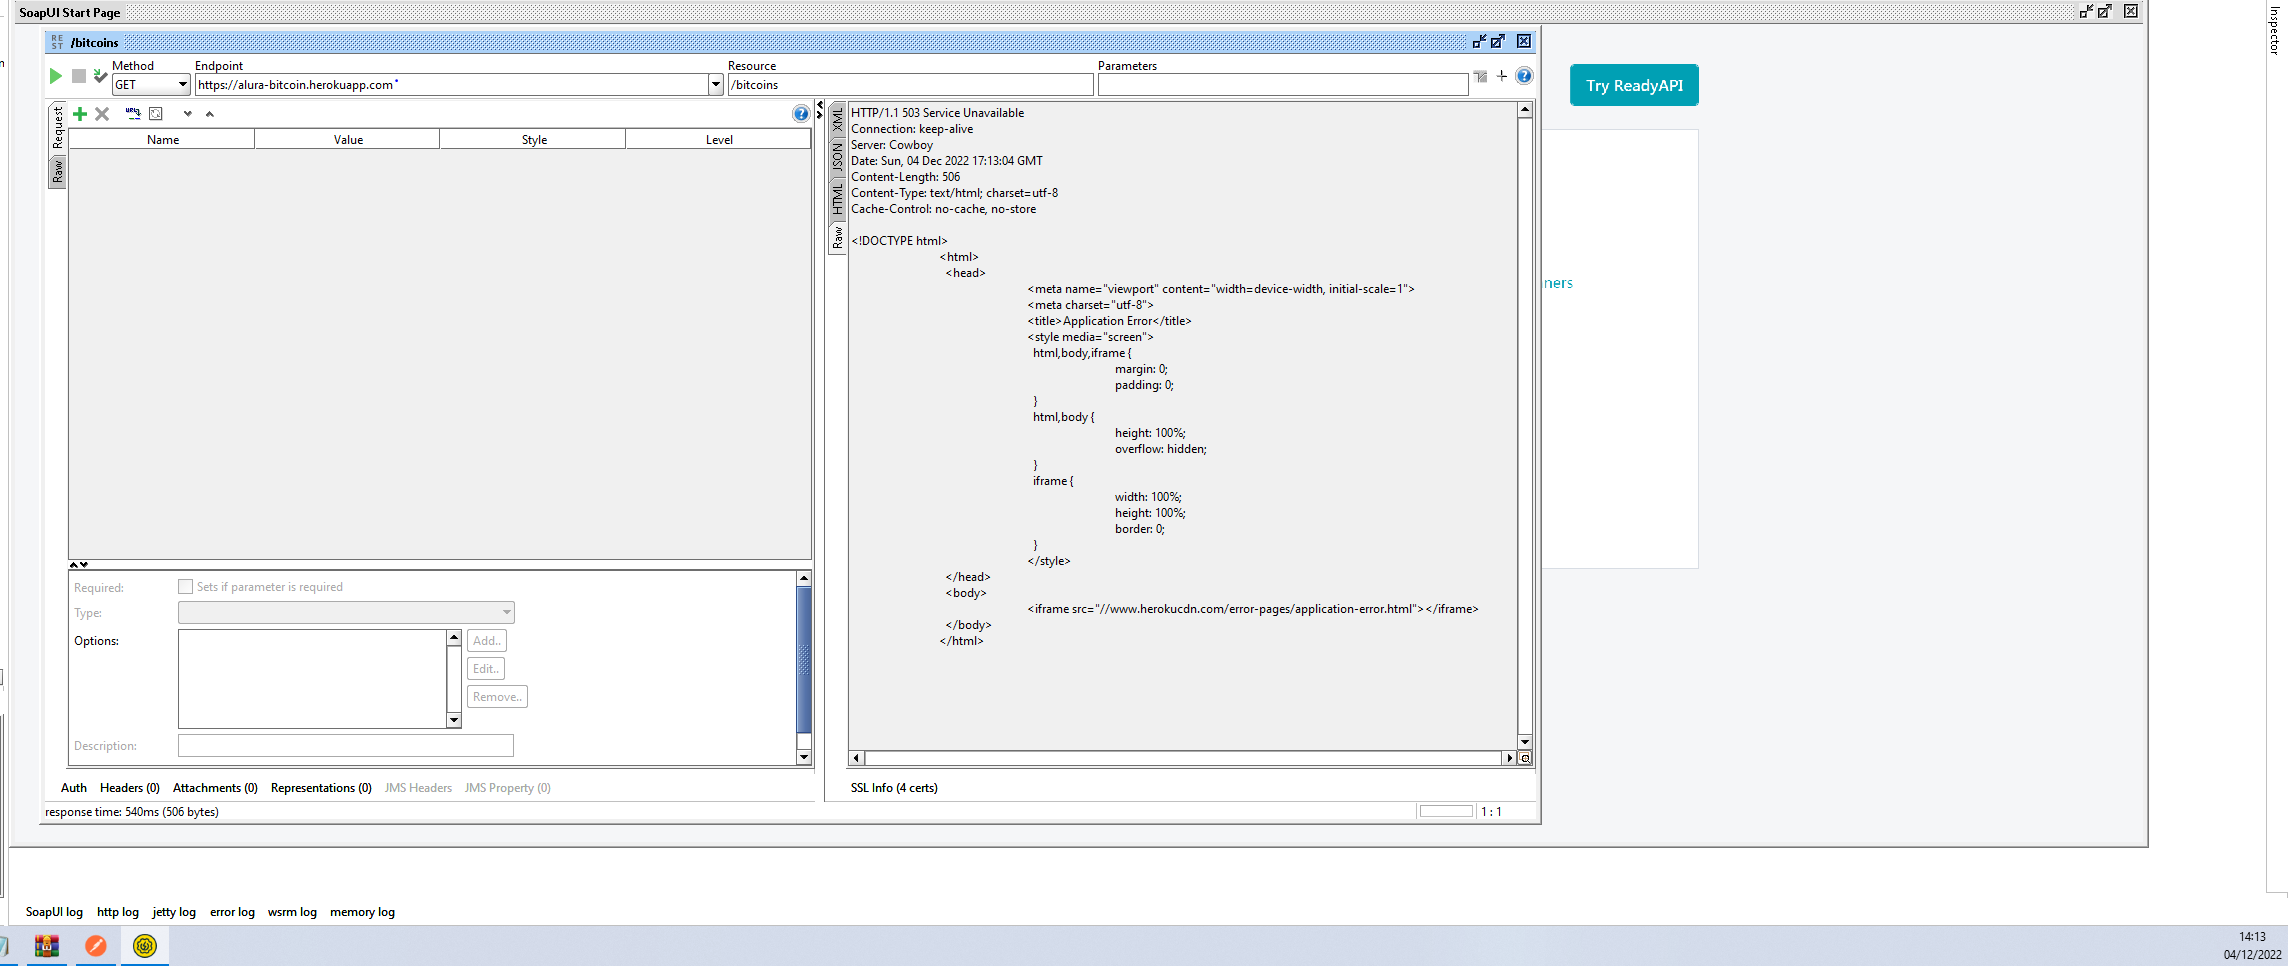Click into the Description field
The height and width of the screenshot is (966, 2288).
(x=346, y=745)
